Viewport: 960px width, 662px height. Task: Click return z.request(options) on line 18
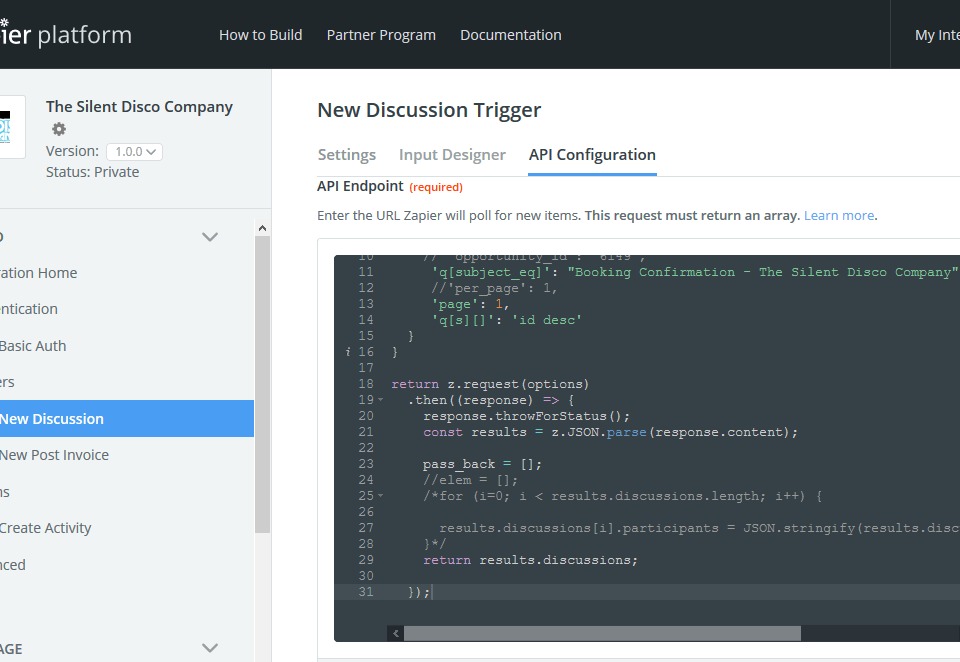pos(490,384)
